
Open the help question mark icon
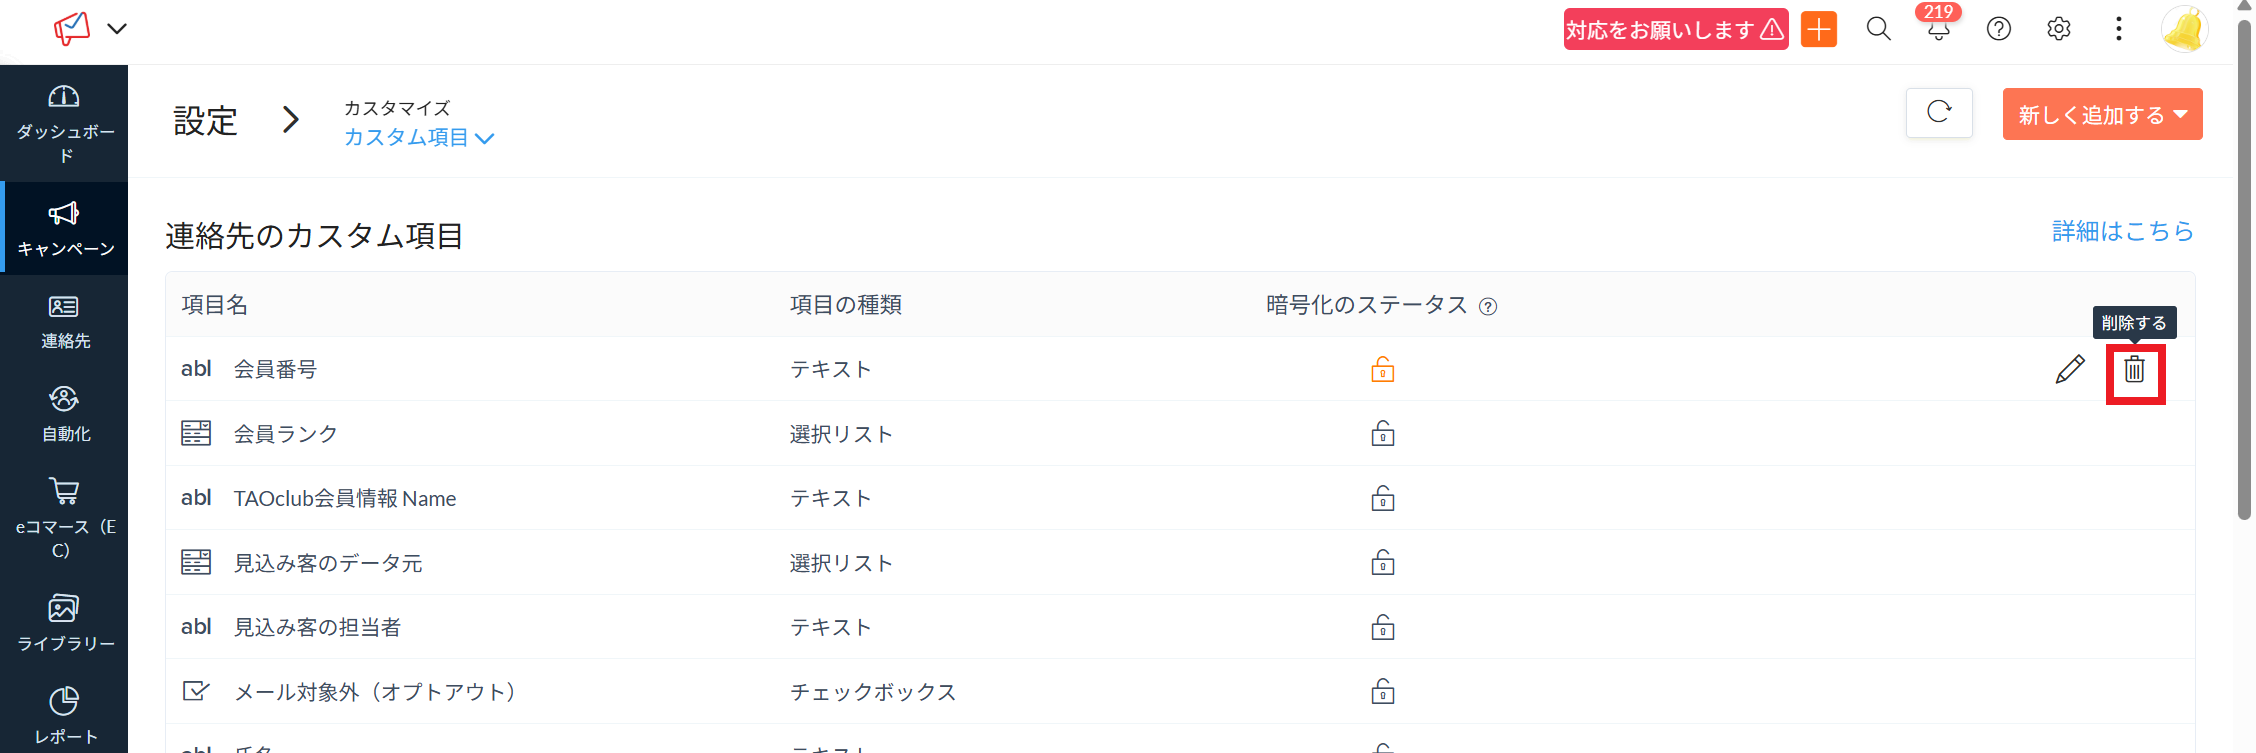[x=1998, y=29]
